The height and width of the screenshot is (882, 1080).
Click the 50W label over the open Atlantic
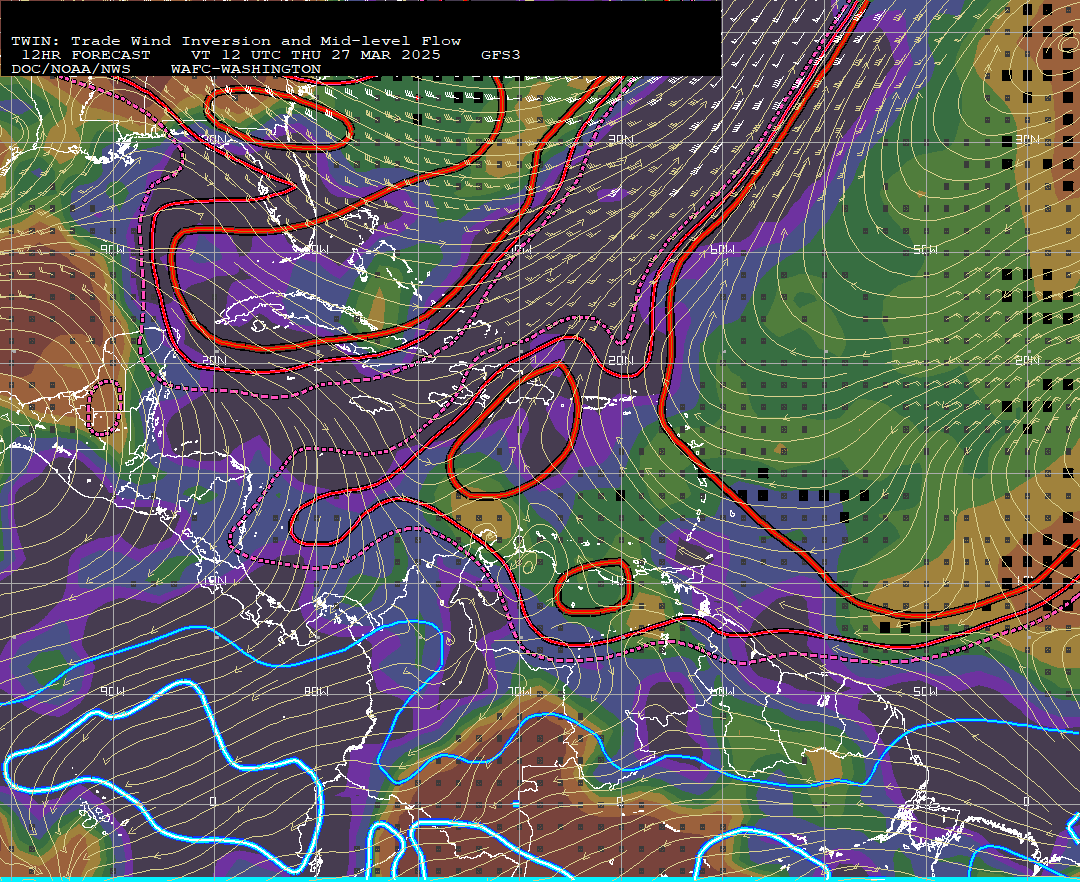click(x=926, y=249)
